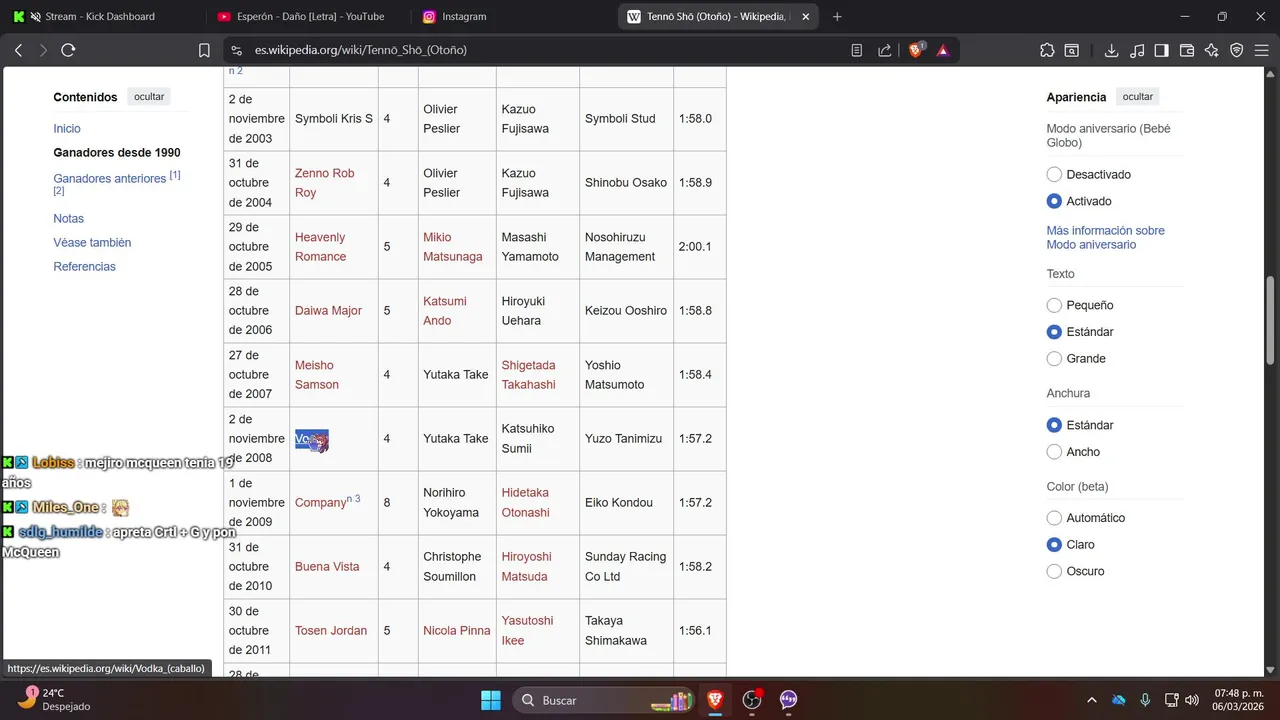Image resolution: width=1280 pixels, height=720 pixels.
Task: Click the microphone tray icon
Action: click(x=1145, y=700)
